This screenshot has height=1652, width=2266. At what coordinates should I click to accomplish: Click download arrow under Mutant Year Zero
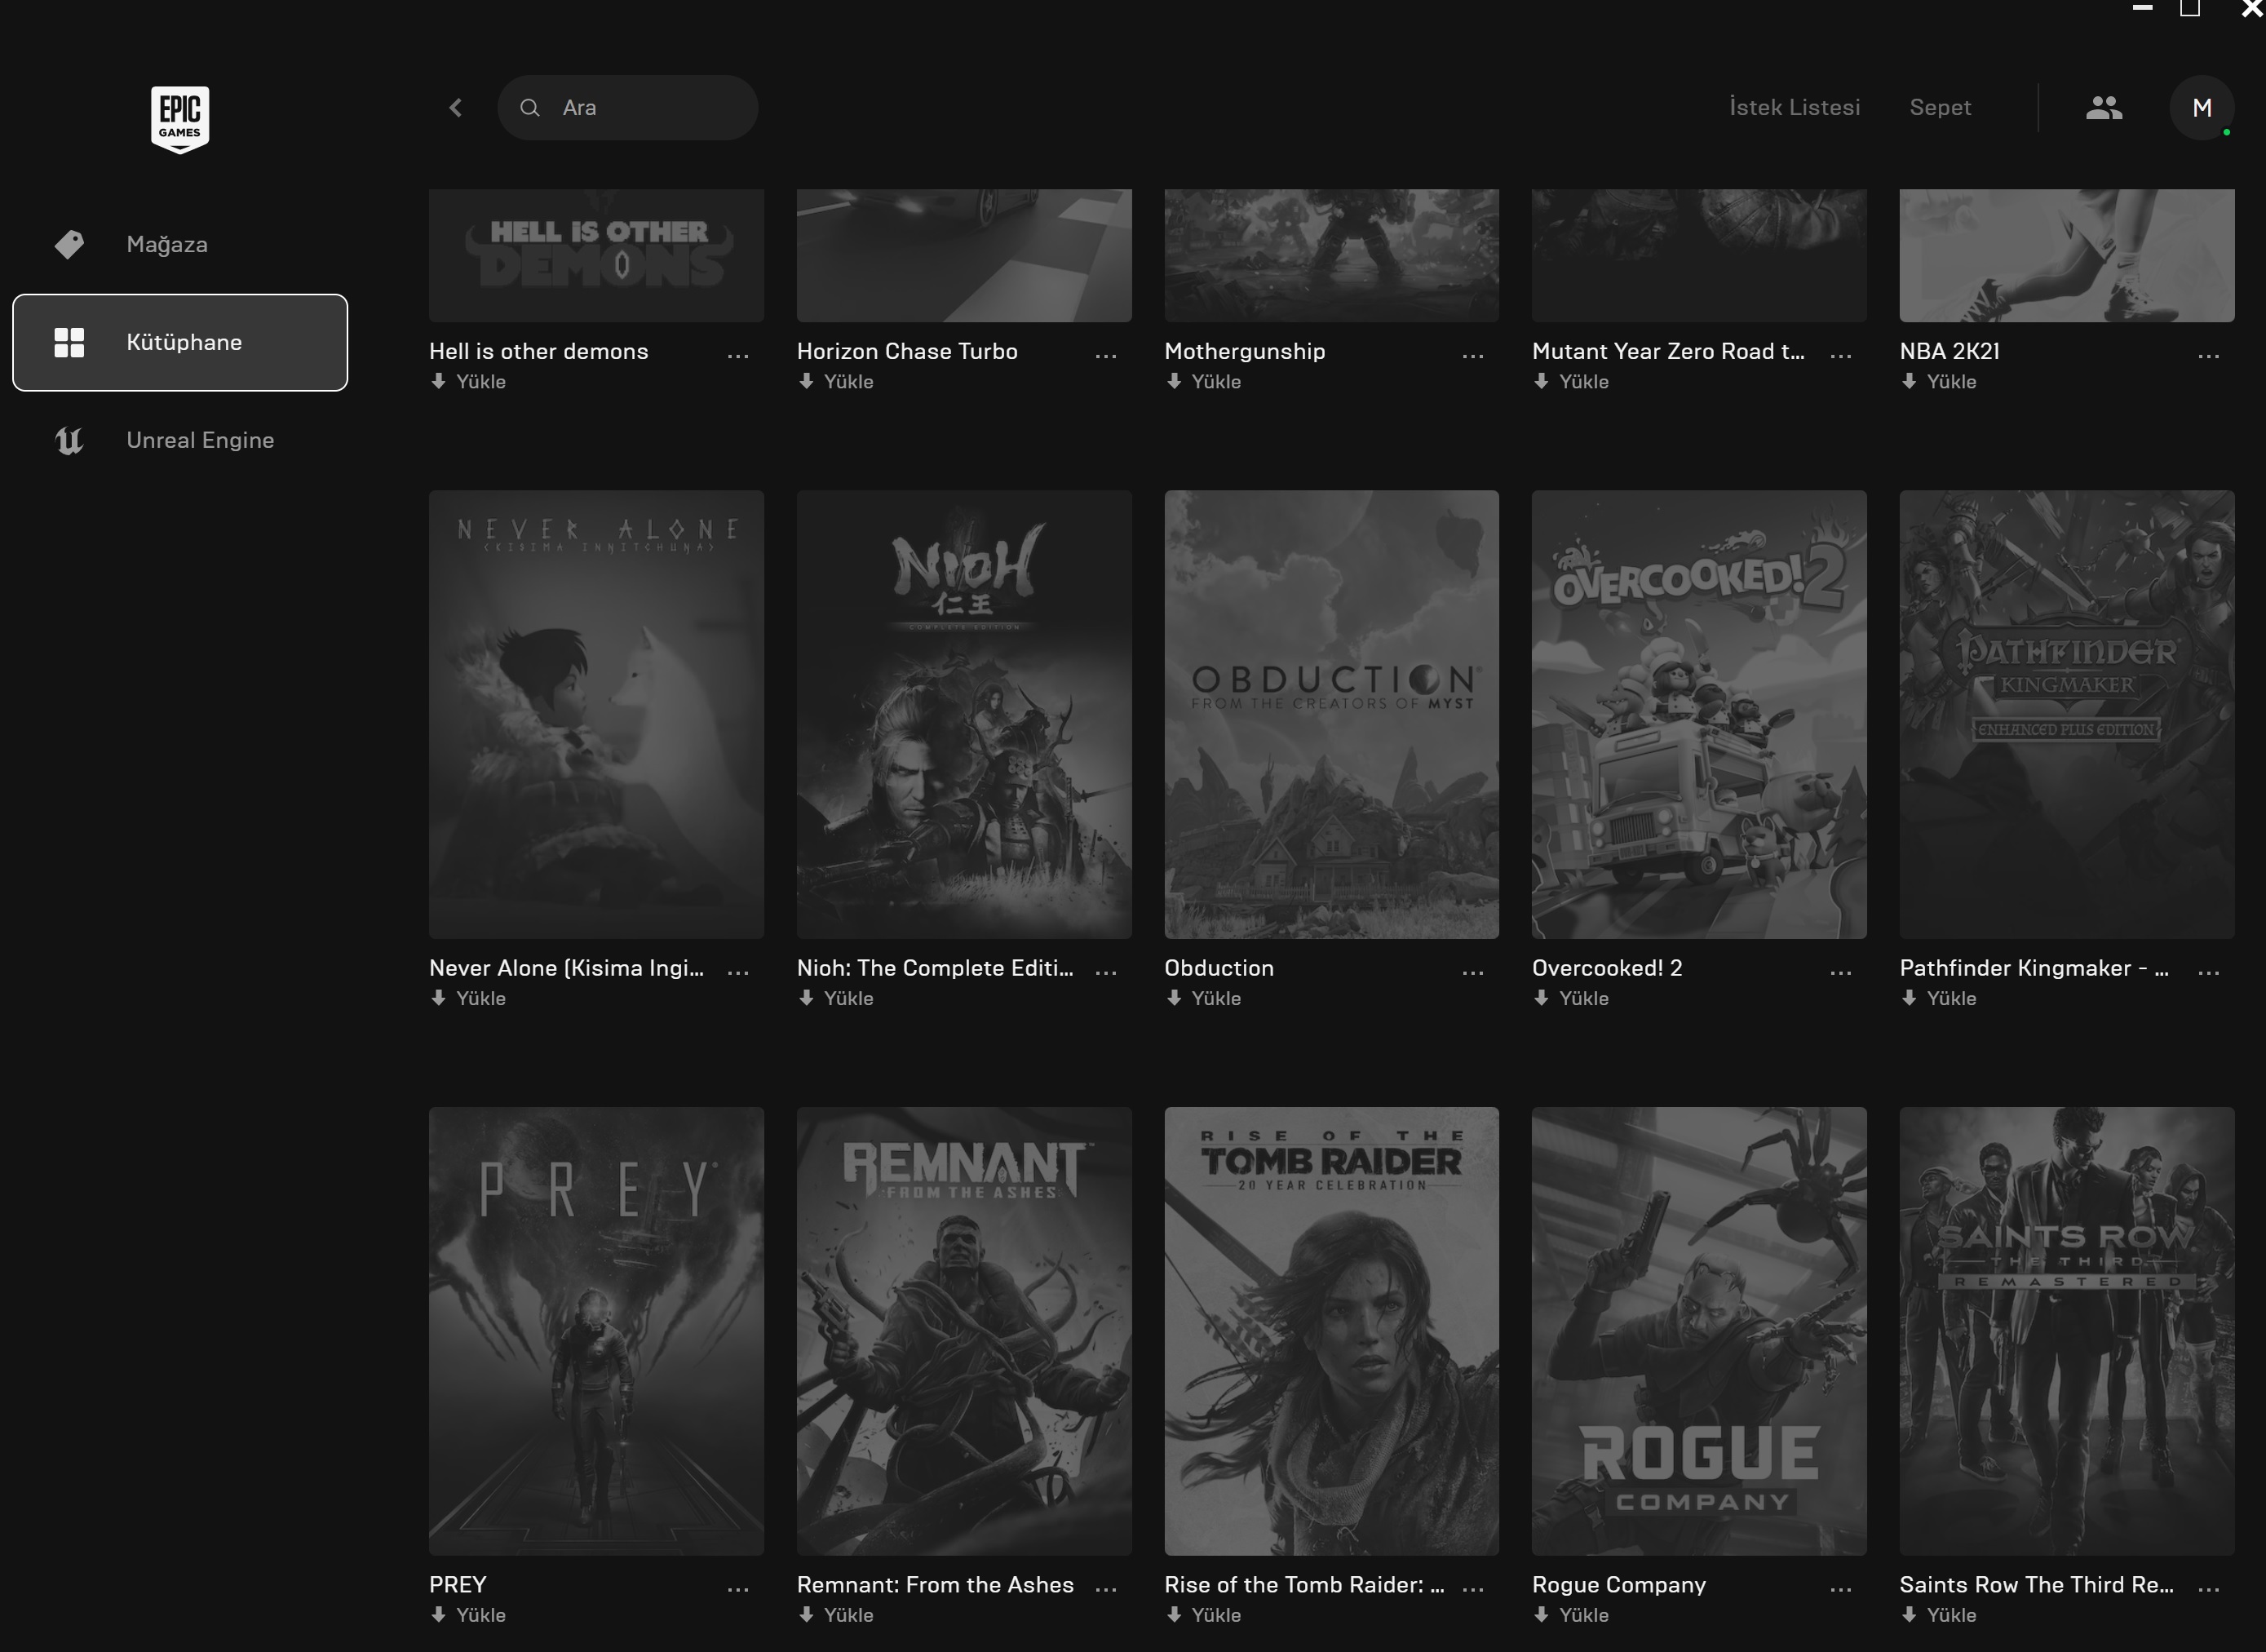click(1541, 381)
